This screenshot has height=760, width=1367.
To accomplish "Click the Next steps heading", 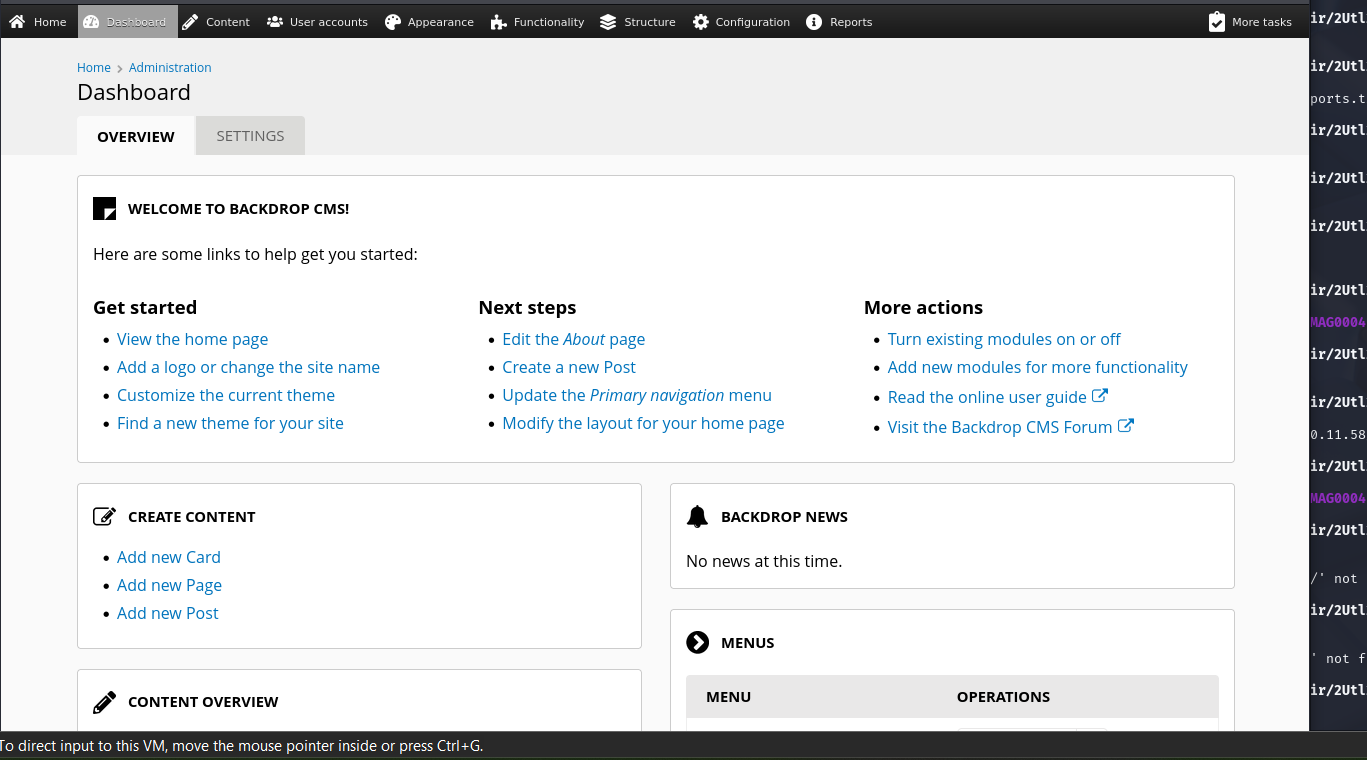I will tap(527, 307).
